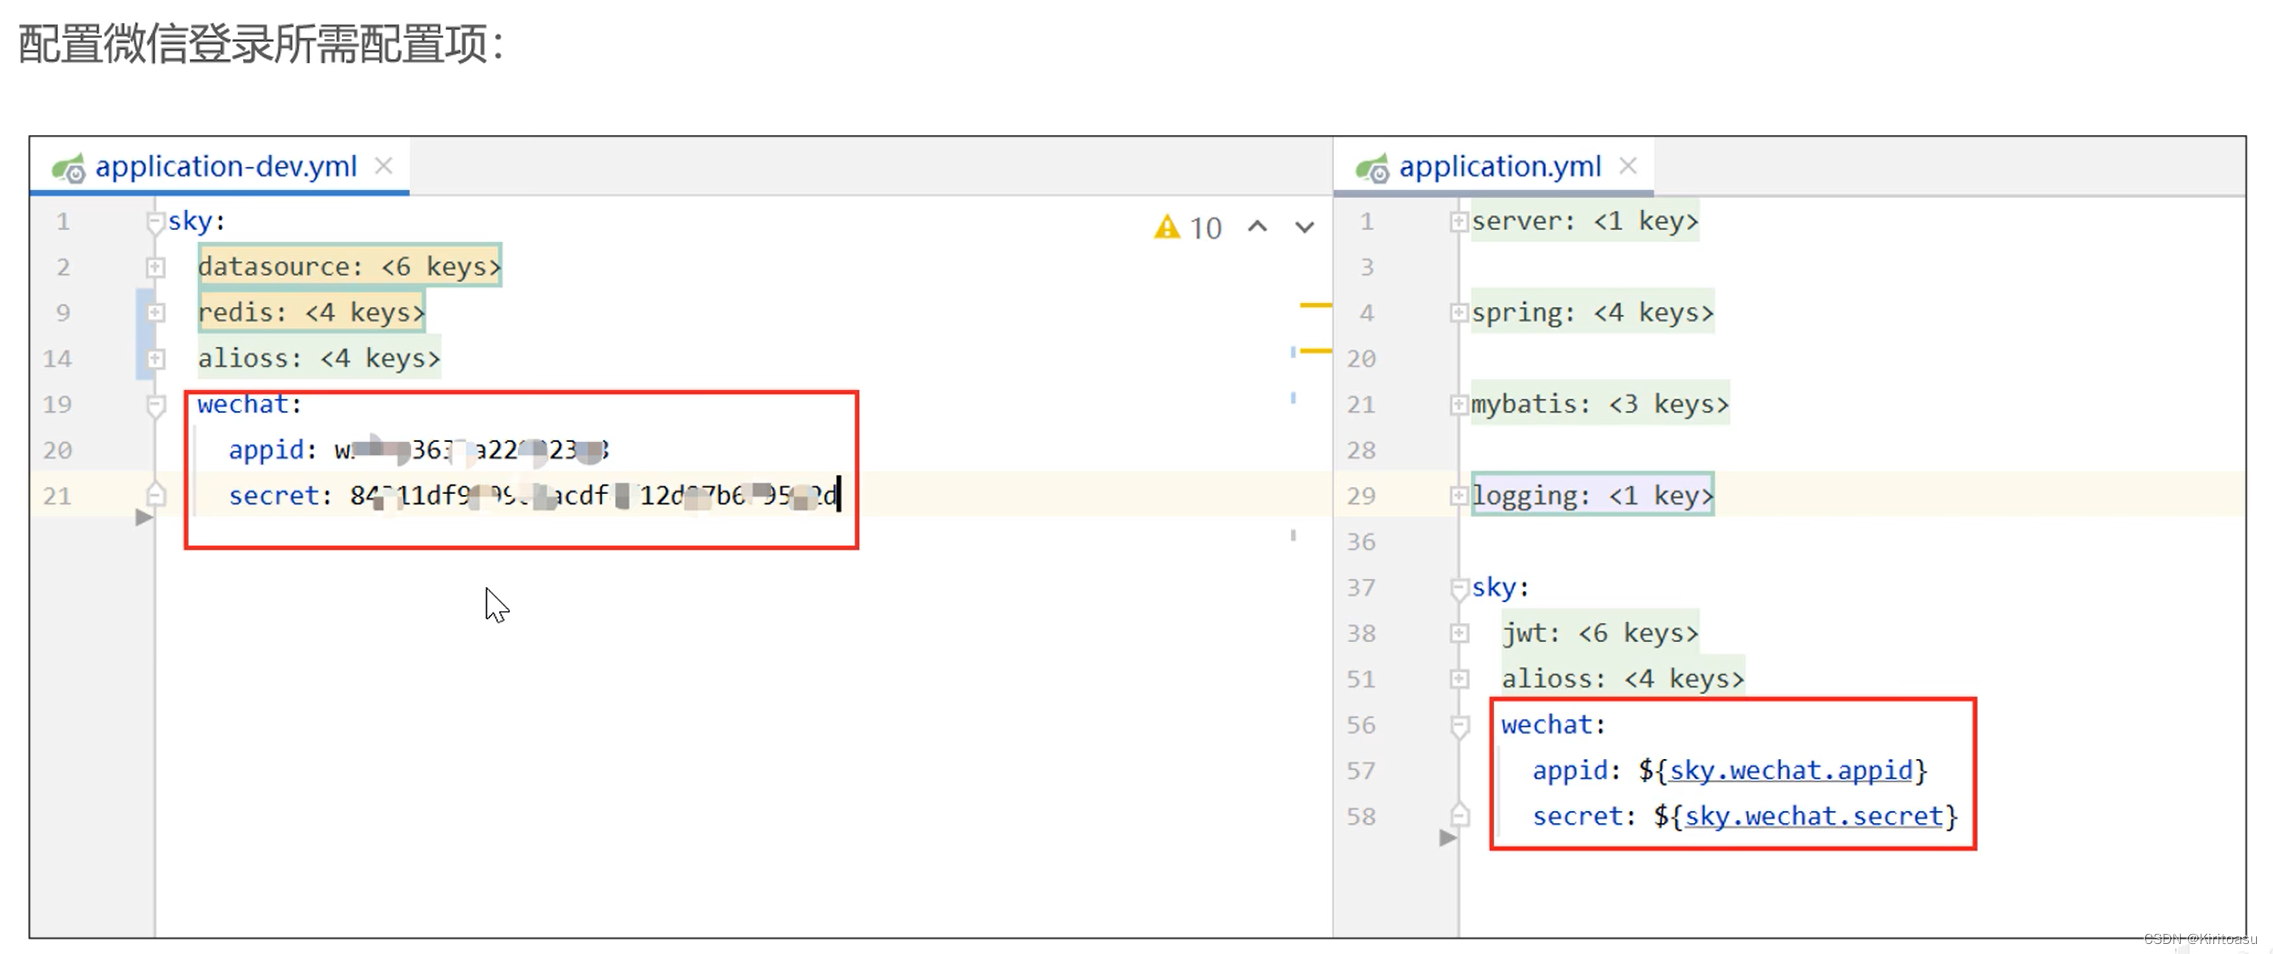2273x954 pixels.
Task: Click the 'datasource: <6 keys>' text
Action: click(x=349, y=267)
